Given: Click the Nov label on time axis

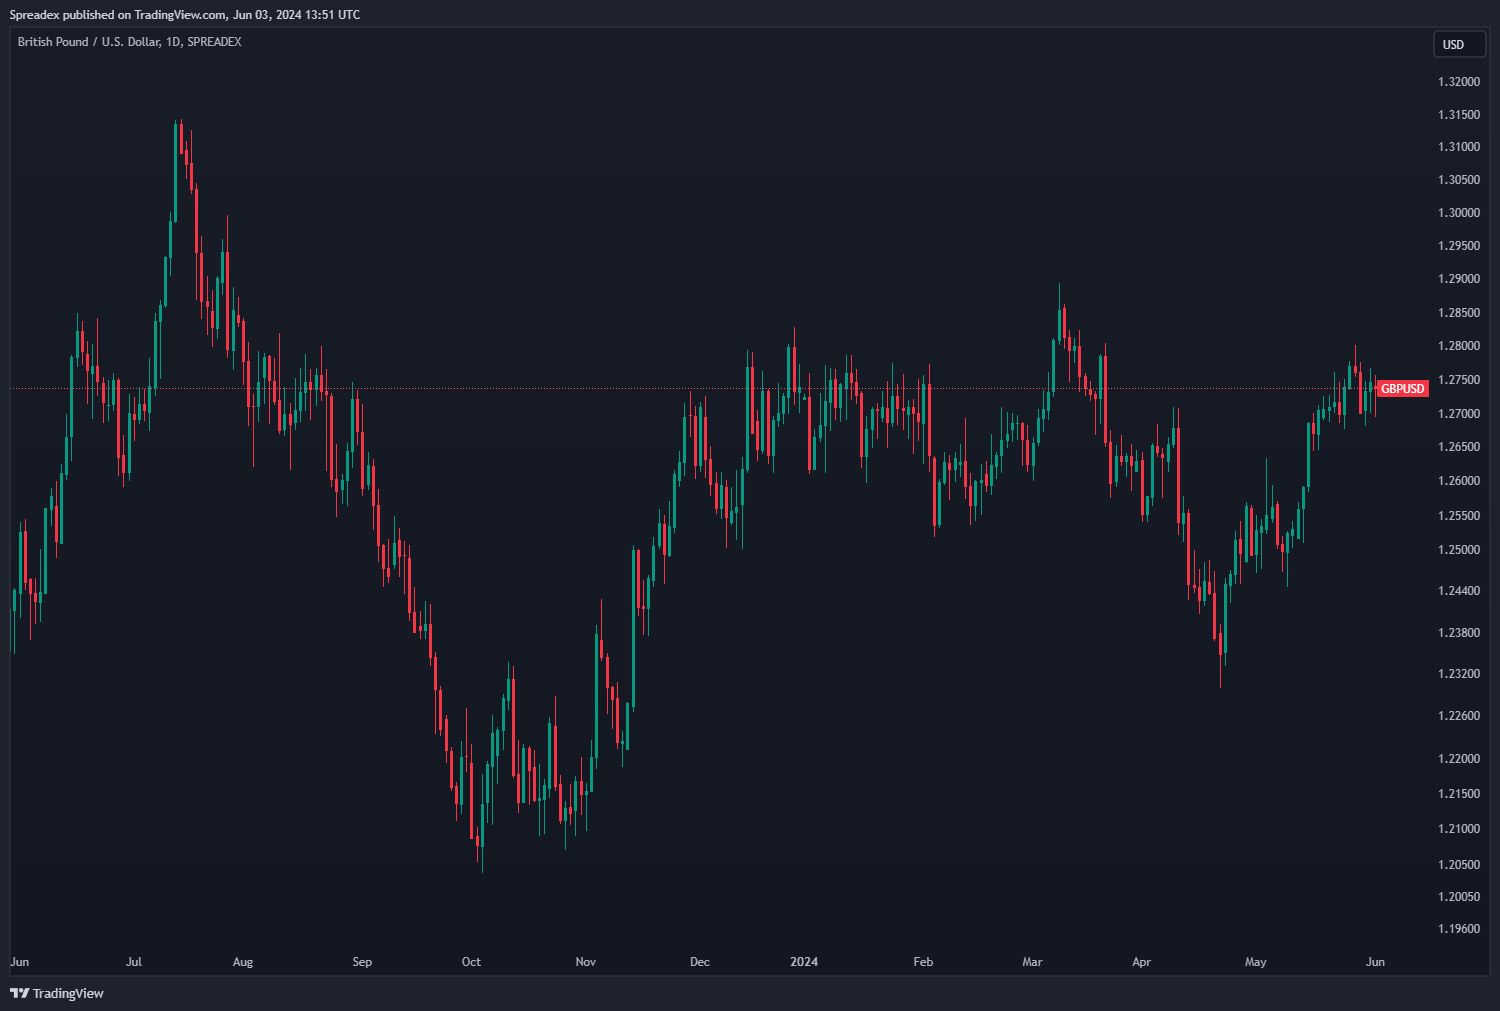Looking at the screenshot, I should (x=586, y=962).
